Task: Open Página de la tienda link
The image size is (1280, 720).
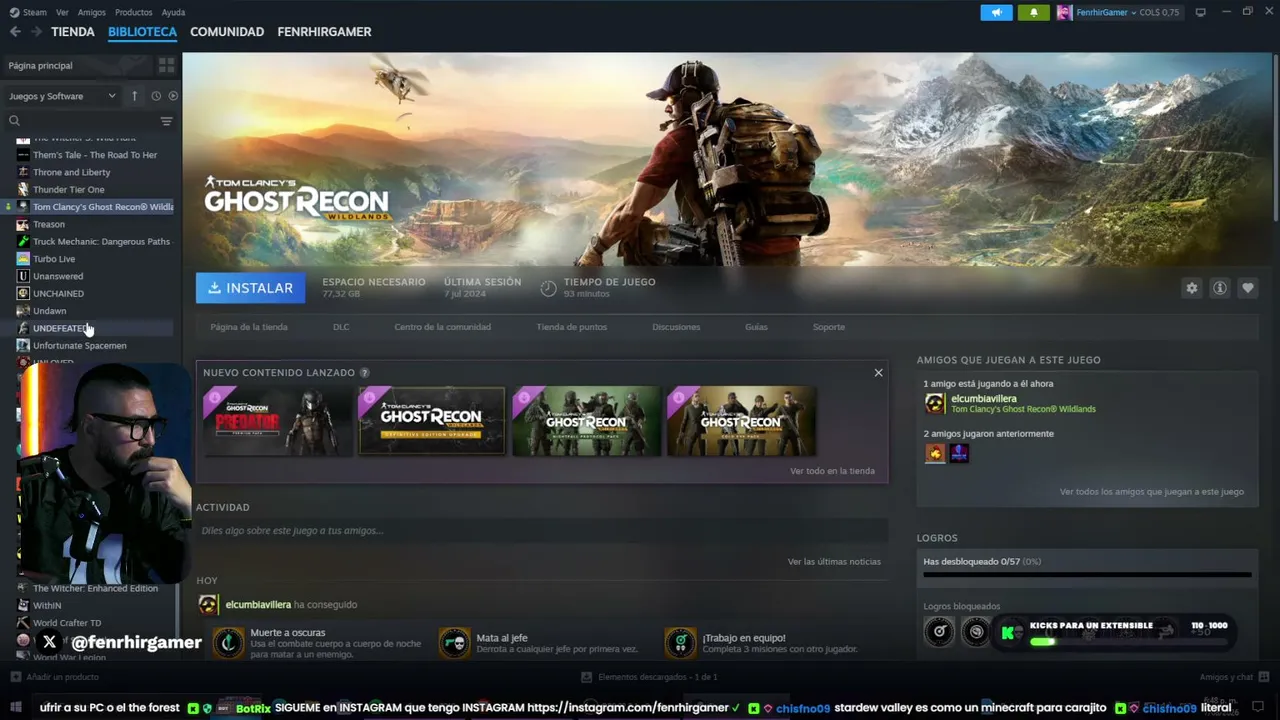Action: point(249,327)
